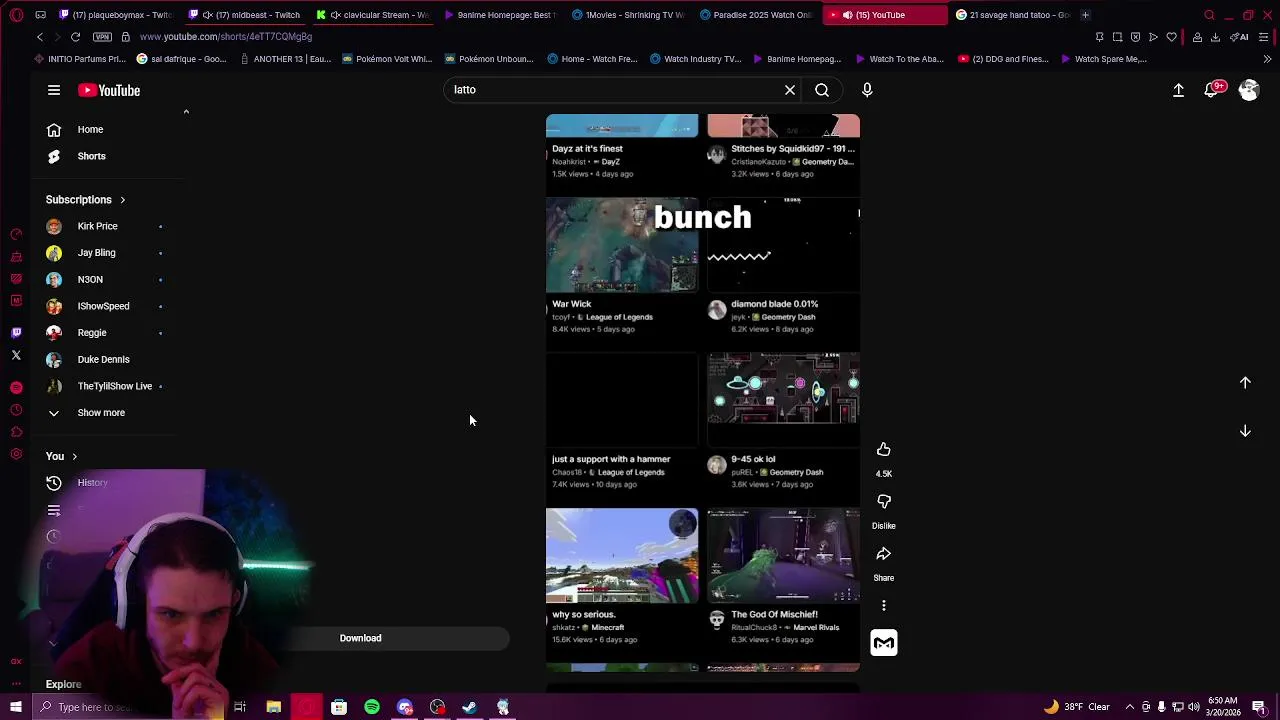Open 'just a support with a hammer' title
1280x720 pixels.
[x=611, y=459]
